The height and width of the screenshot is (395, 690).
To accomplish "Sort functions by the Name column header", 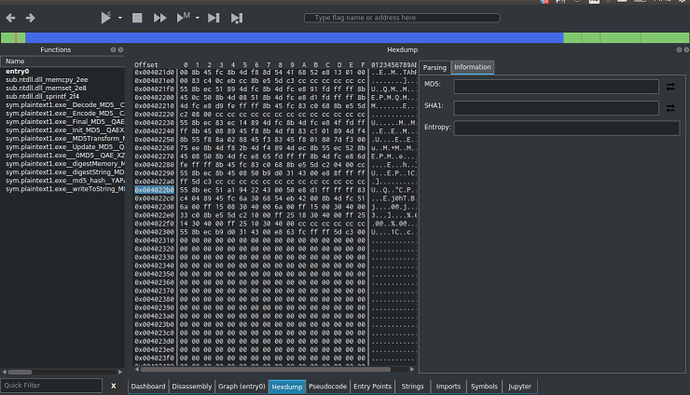I will [62, 61].
